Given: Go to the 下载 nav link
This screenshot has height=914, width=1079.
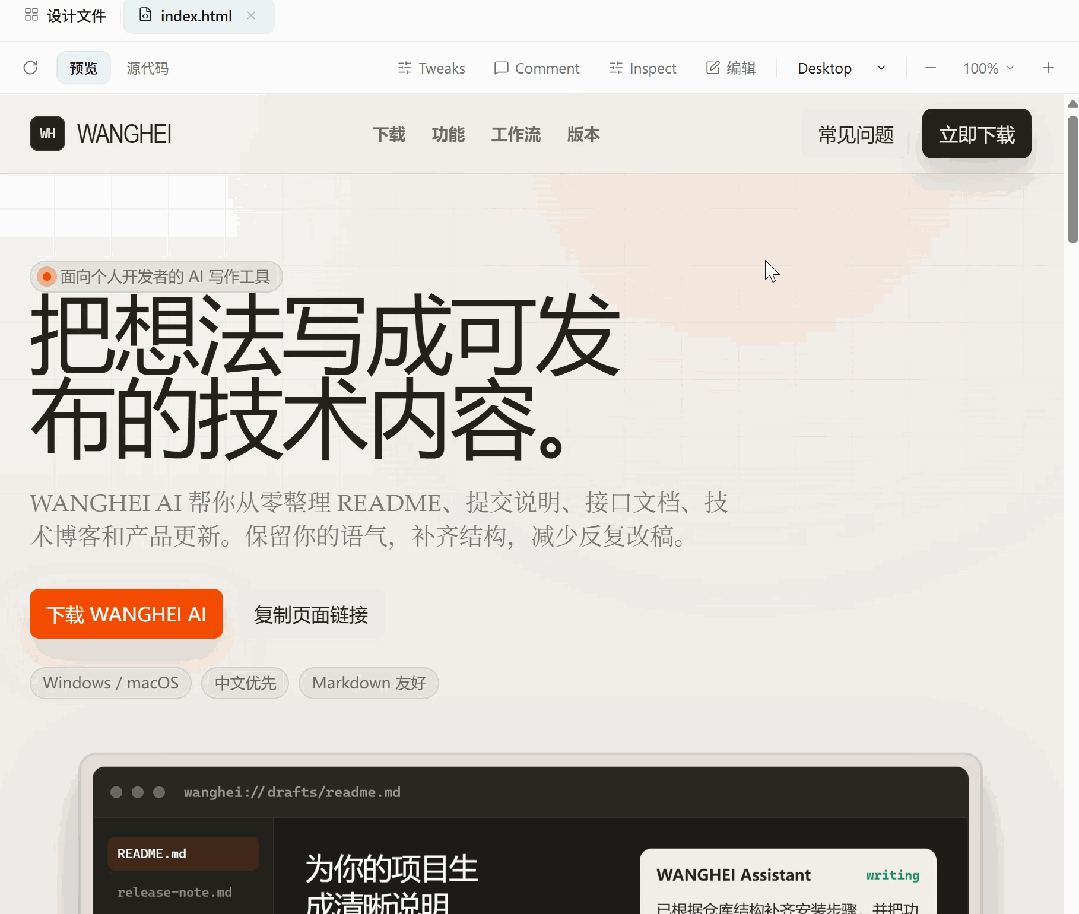Looking at the screenshot, I should 389,134.
